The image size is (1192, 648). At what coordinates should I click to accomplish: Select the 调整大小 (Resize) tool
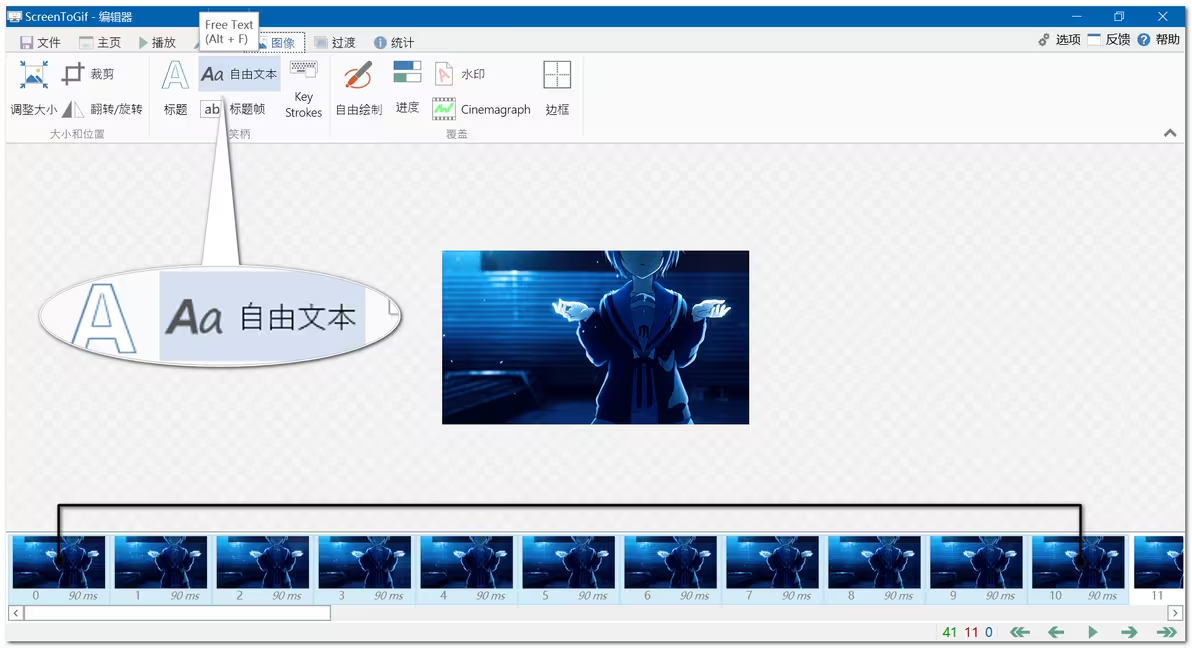click(33, 88)
